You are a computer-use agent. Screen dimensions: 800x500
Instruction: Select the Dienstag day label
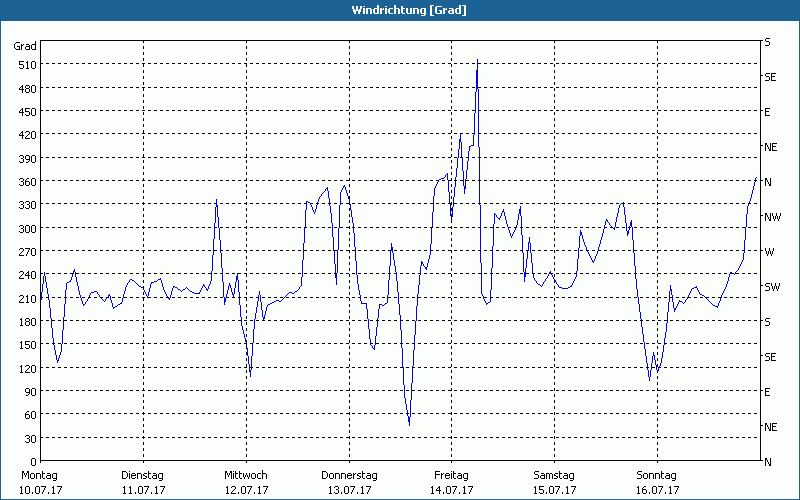pyautogui.click(x=142, y=475)
